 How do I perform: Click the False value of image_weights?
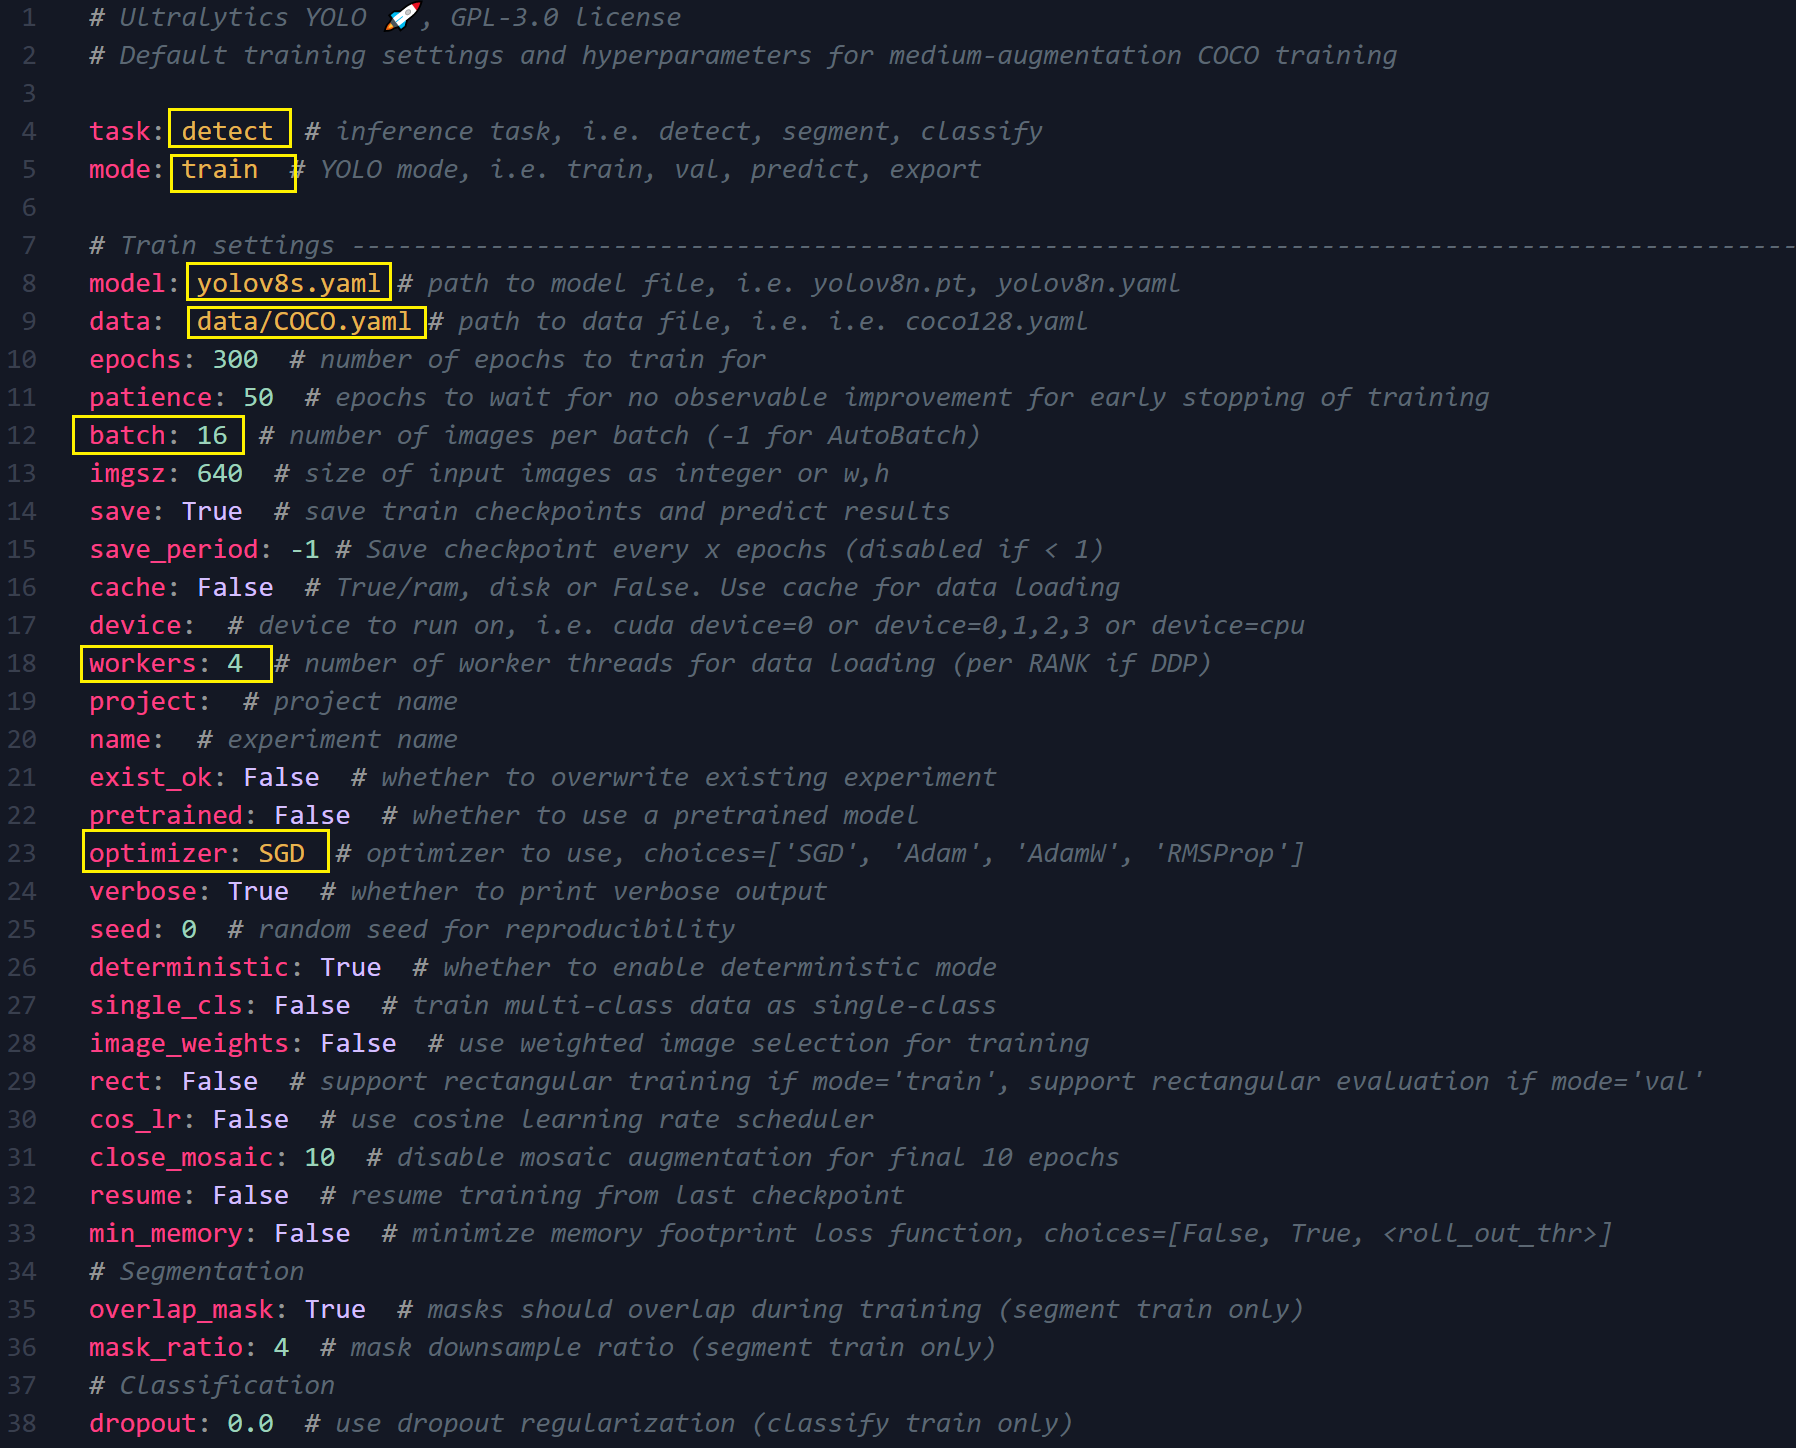(x=359, y=1043)
